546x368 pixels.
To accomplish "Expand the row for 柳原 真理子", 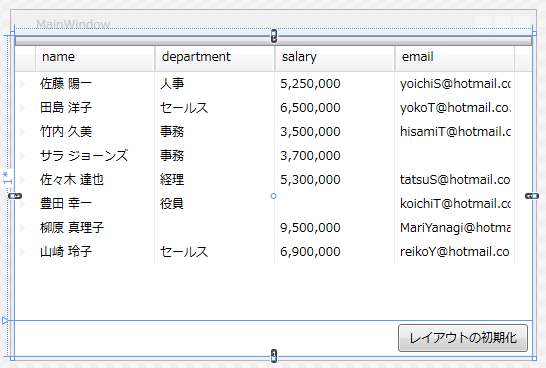I will click(22, 228).
